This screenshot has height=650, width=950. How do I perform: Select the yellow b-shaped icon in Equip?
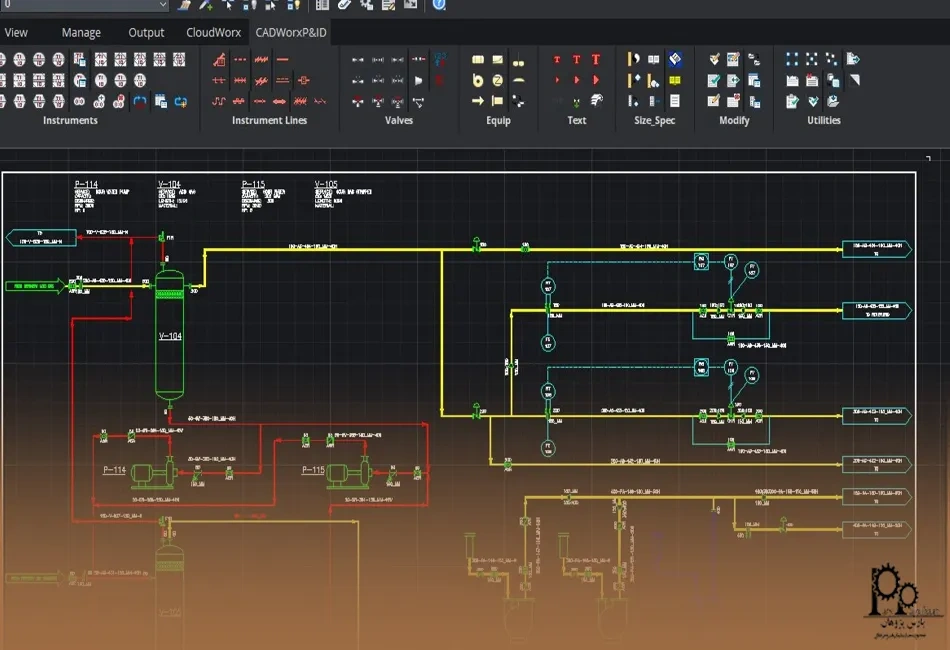click(478, 80)
